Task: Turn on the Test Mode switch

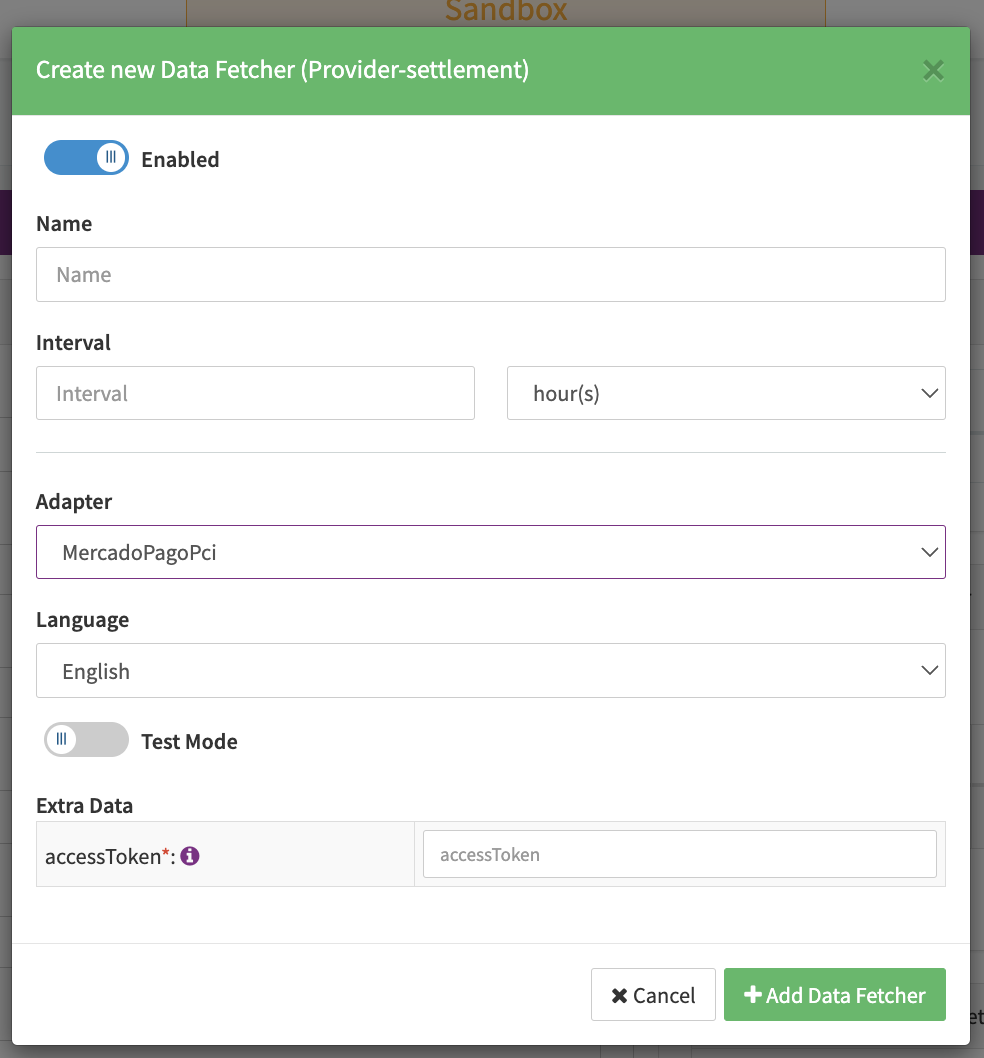Action: (86, 740)
